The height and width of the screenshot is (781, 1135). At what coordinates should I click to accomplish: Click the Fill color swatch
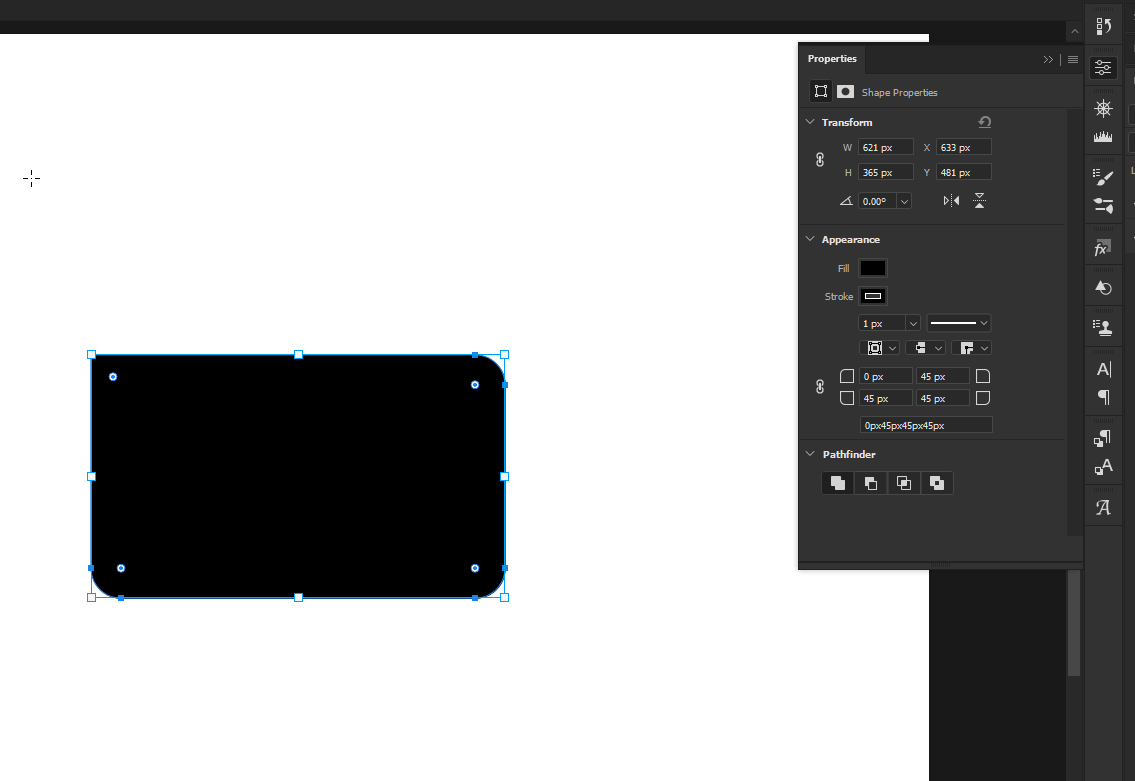coord(872,267)
